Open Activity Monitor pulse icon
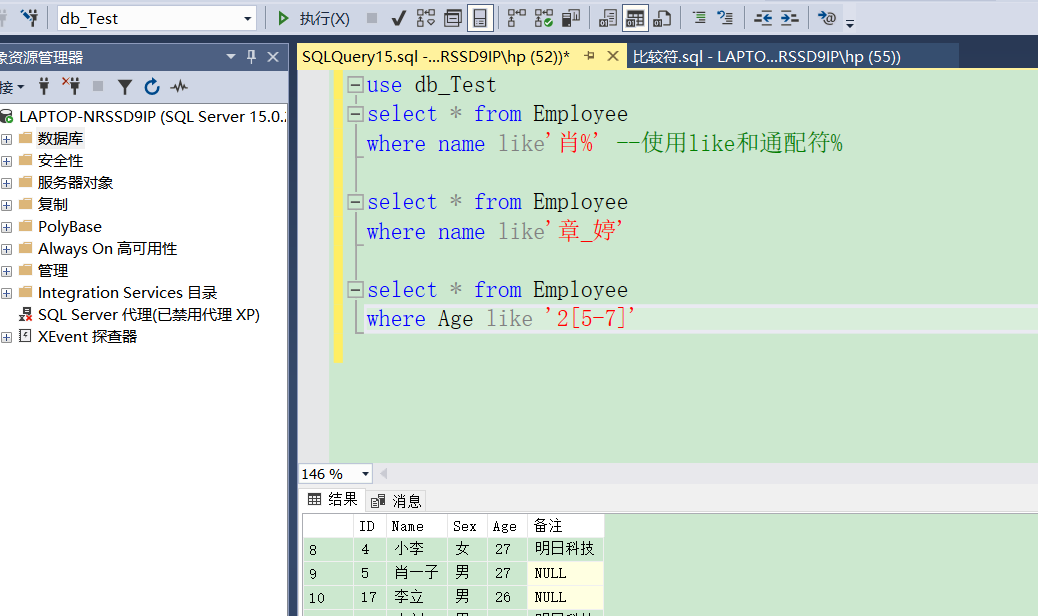 [x=179, y=86]
